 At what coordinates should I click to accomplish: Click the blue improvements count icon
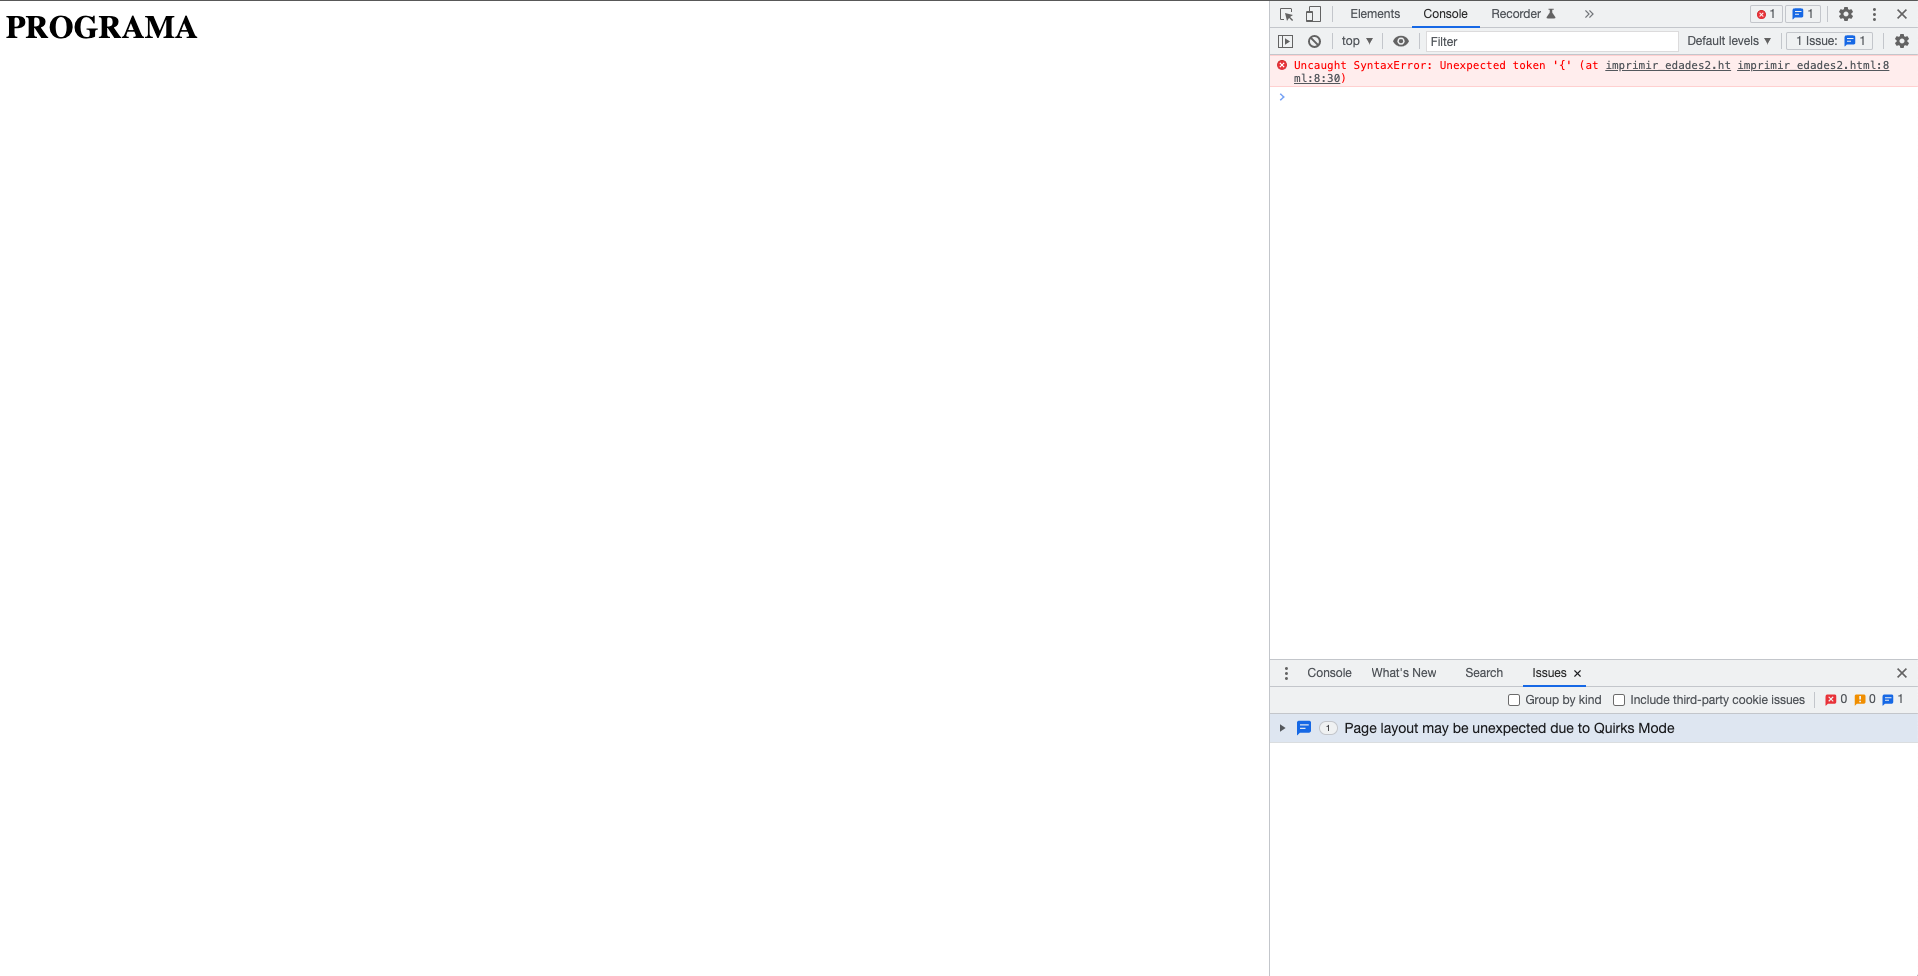click(1888, 700)
